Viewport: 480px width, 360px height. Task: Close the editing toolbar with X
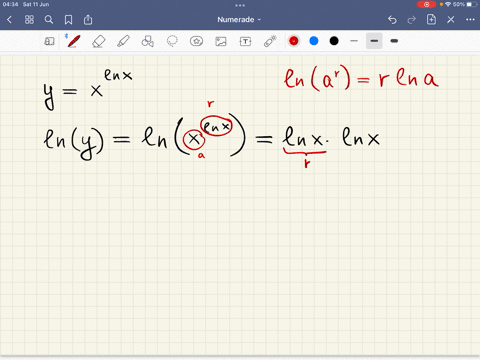[451, 20]
